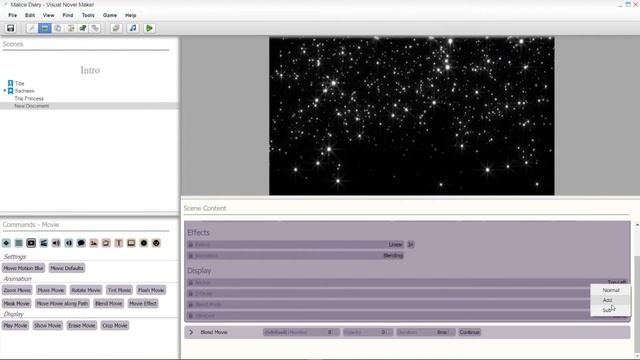Save the project with the floppy disk icon

10,28
